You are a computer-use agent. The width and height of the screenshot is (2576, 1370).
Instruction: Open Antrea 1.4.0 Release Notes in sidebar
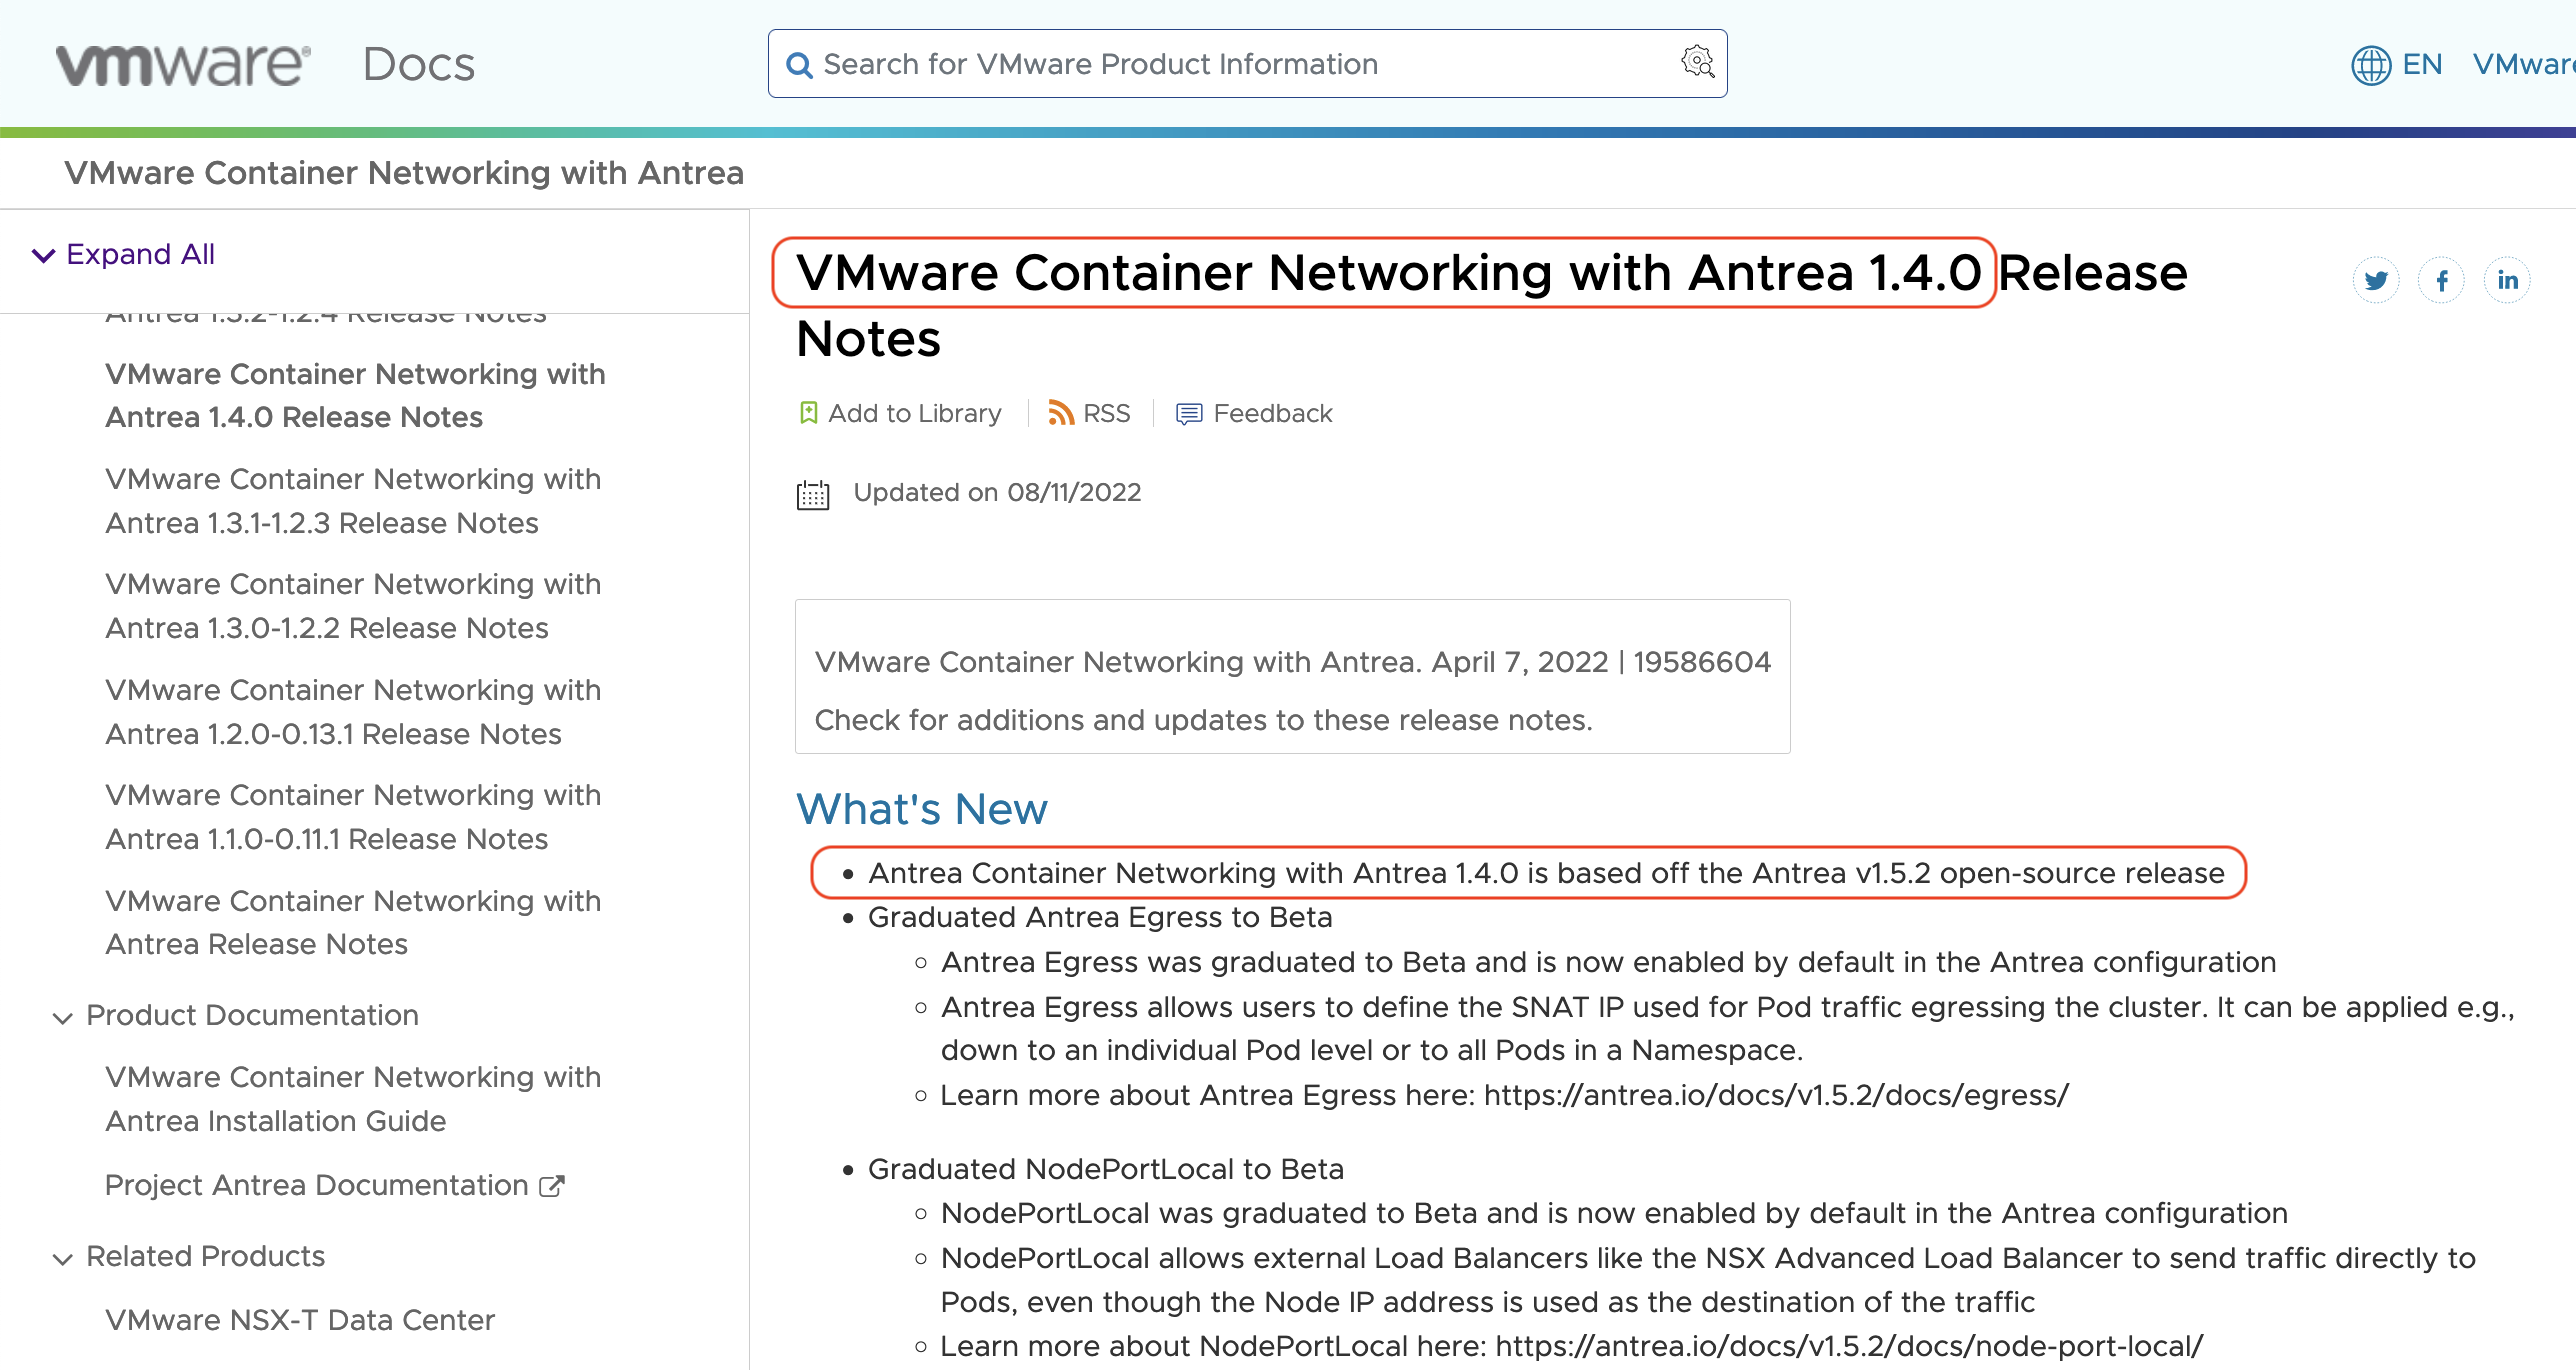tap(355, 395)
